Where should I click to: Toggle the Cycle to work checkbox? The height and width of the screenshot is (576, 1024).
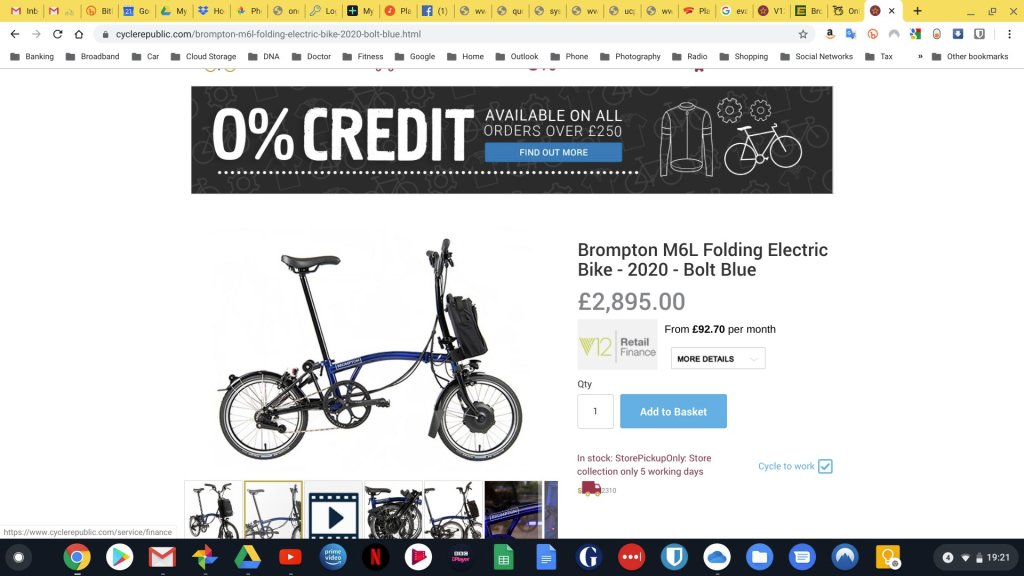pyautogui.click(x=825, y=466)
